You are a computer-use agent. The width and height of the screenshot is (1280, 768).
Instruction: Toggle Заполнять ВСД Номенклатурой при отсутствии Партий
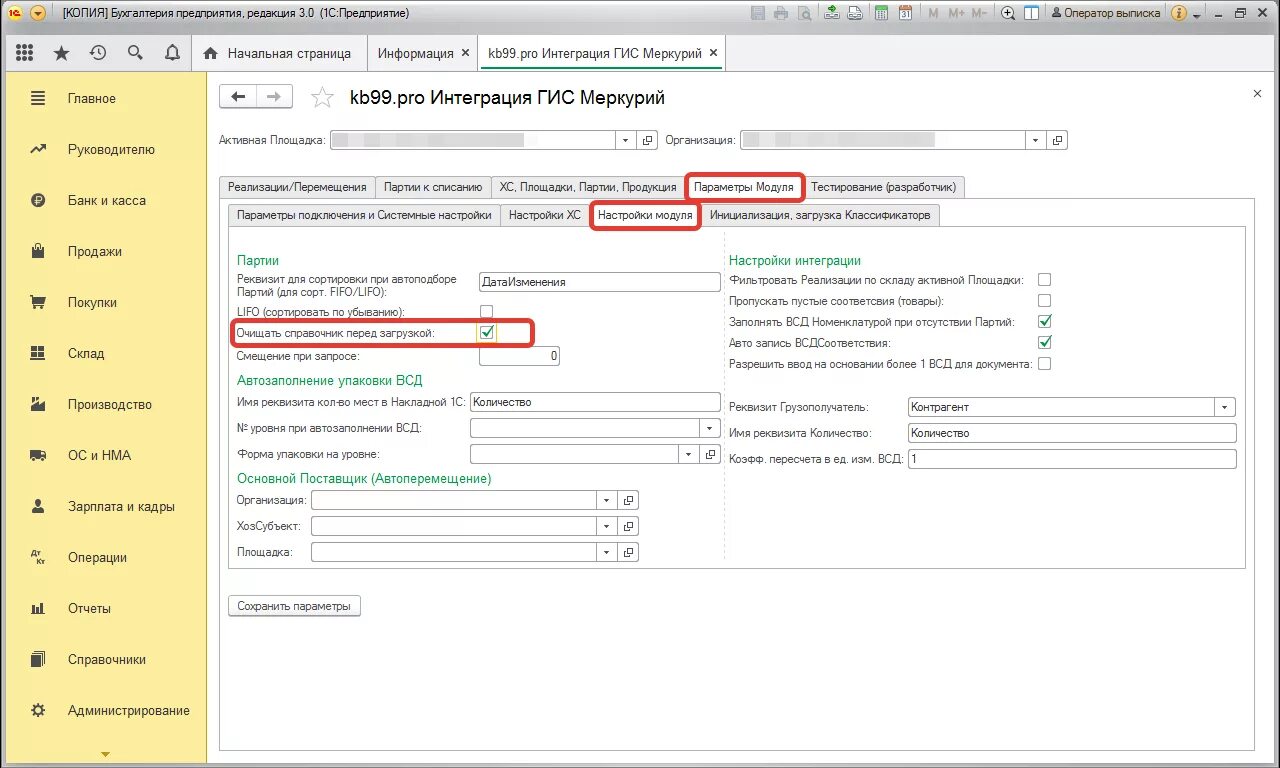(x=1044, y=321)
